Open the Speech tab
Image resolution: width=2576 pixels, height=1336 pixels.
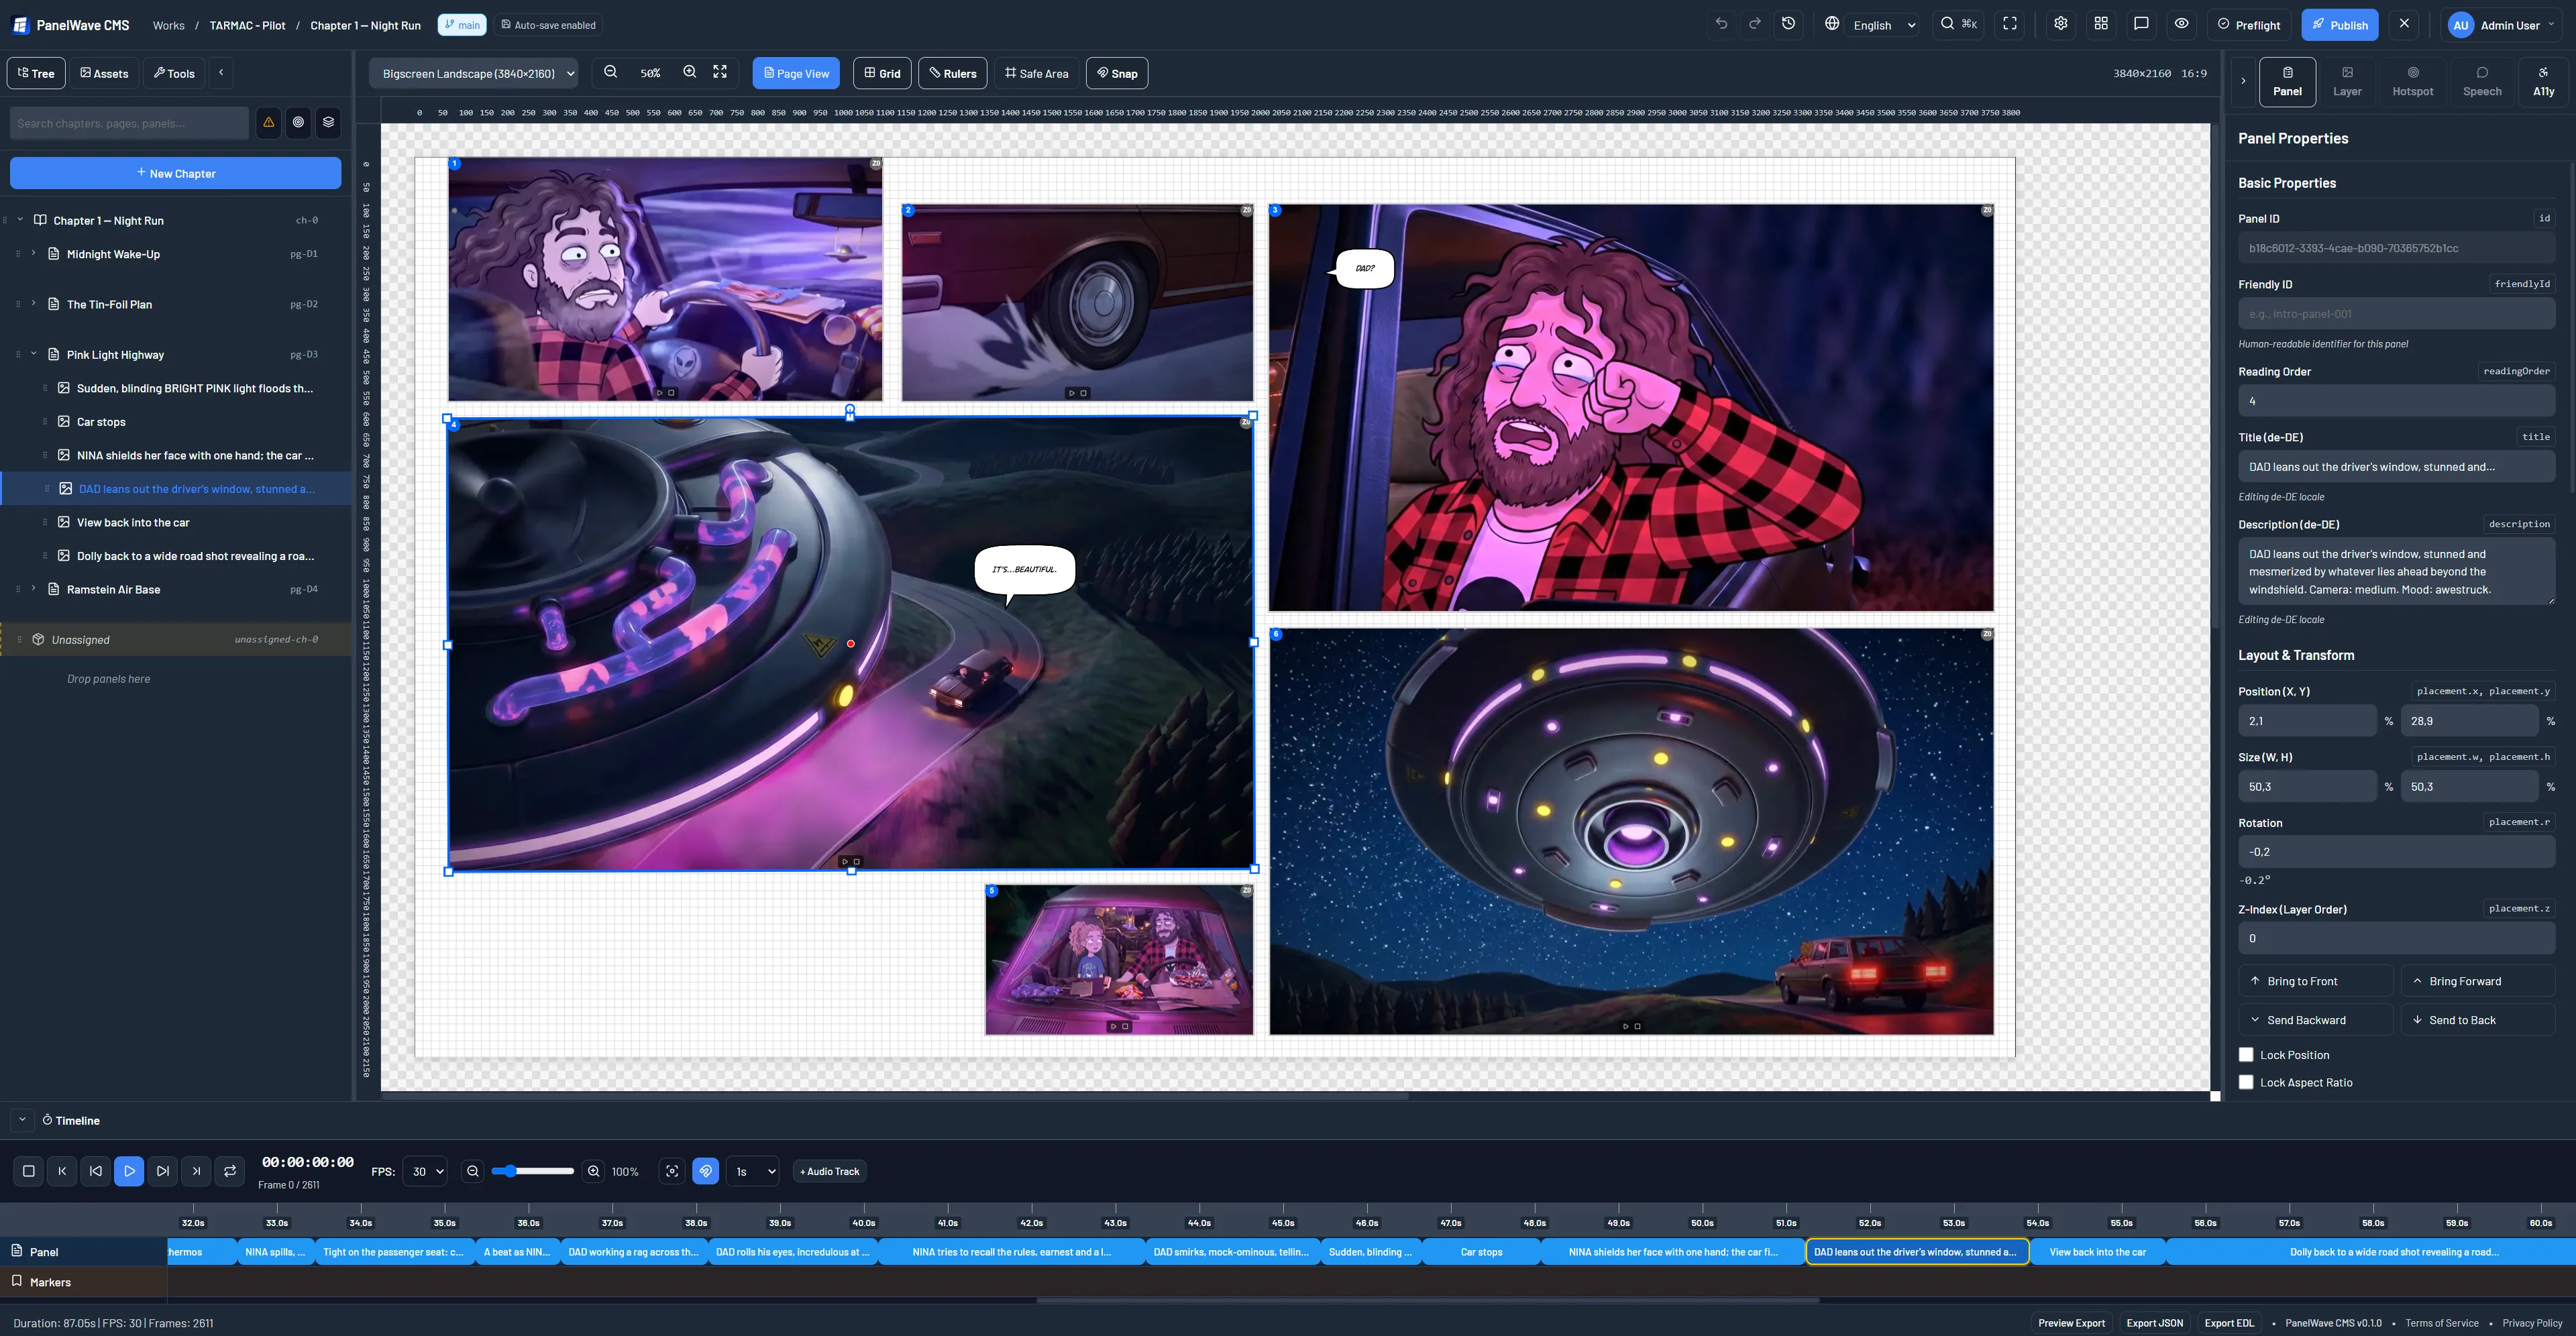click(x=2482, y=81)
